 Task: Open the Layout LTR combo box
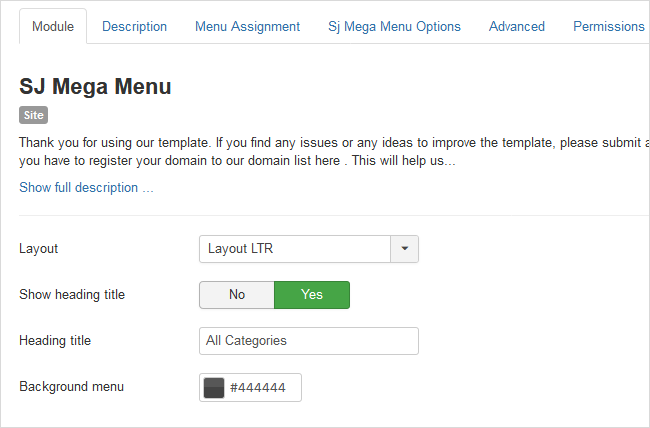tap(295, 248)
